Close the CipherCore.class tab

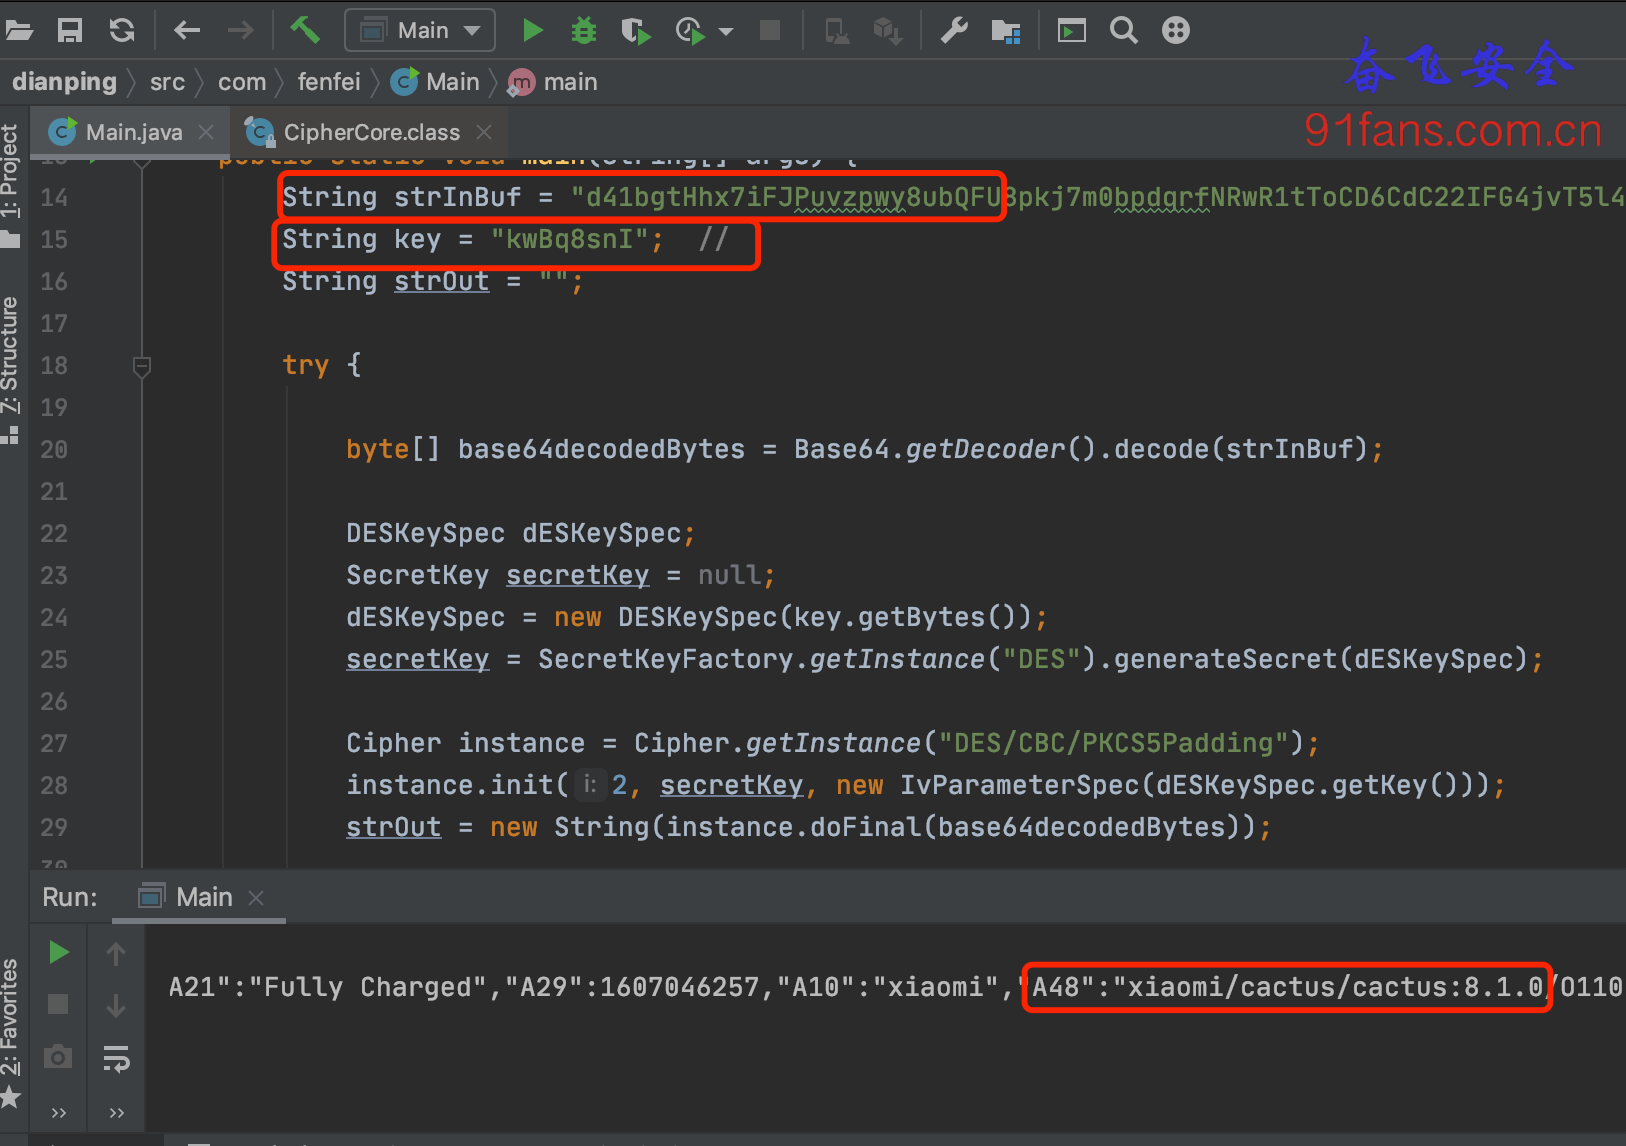click(484, 132)
